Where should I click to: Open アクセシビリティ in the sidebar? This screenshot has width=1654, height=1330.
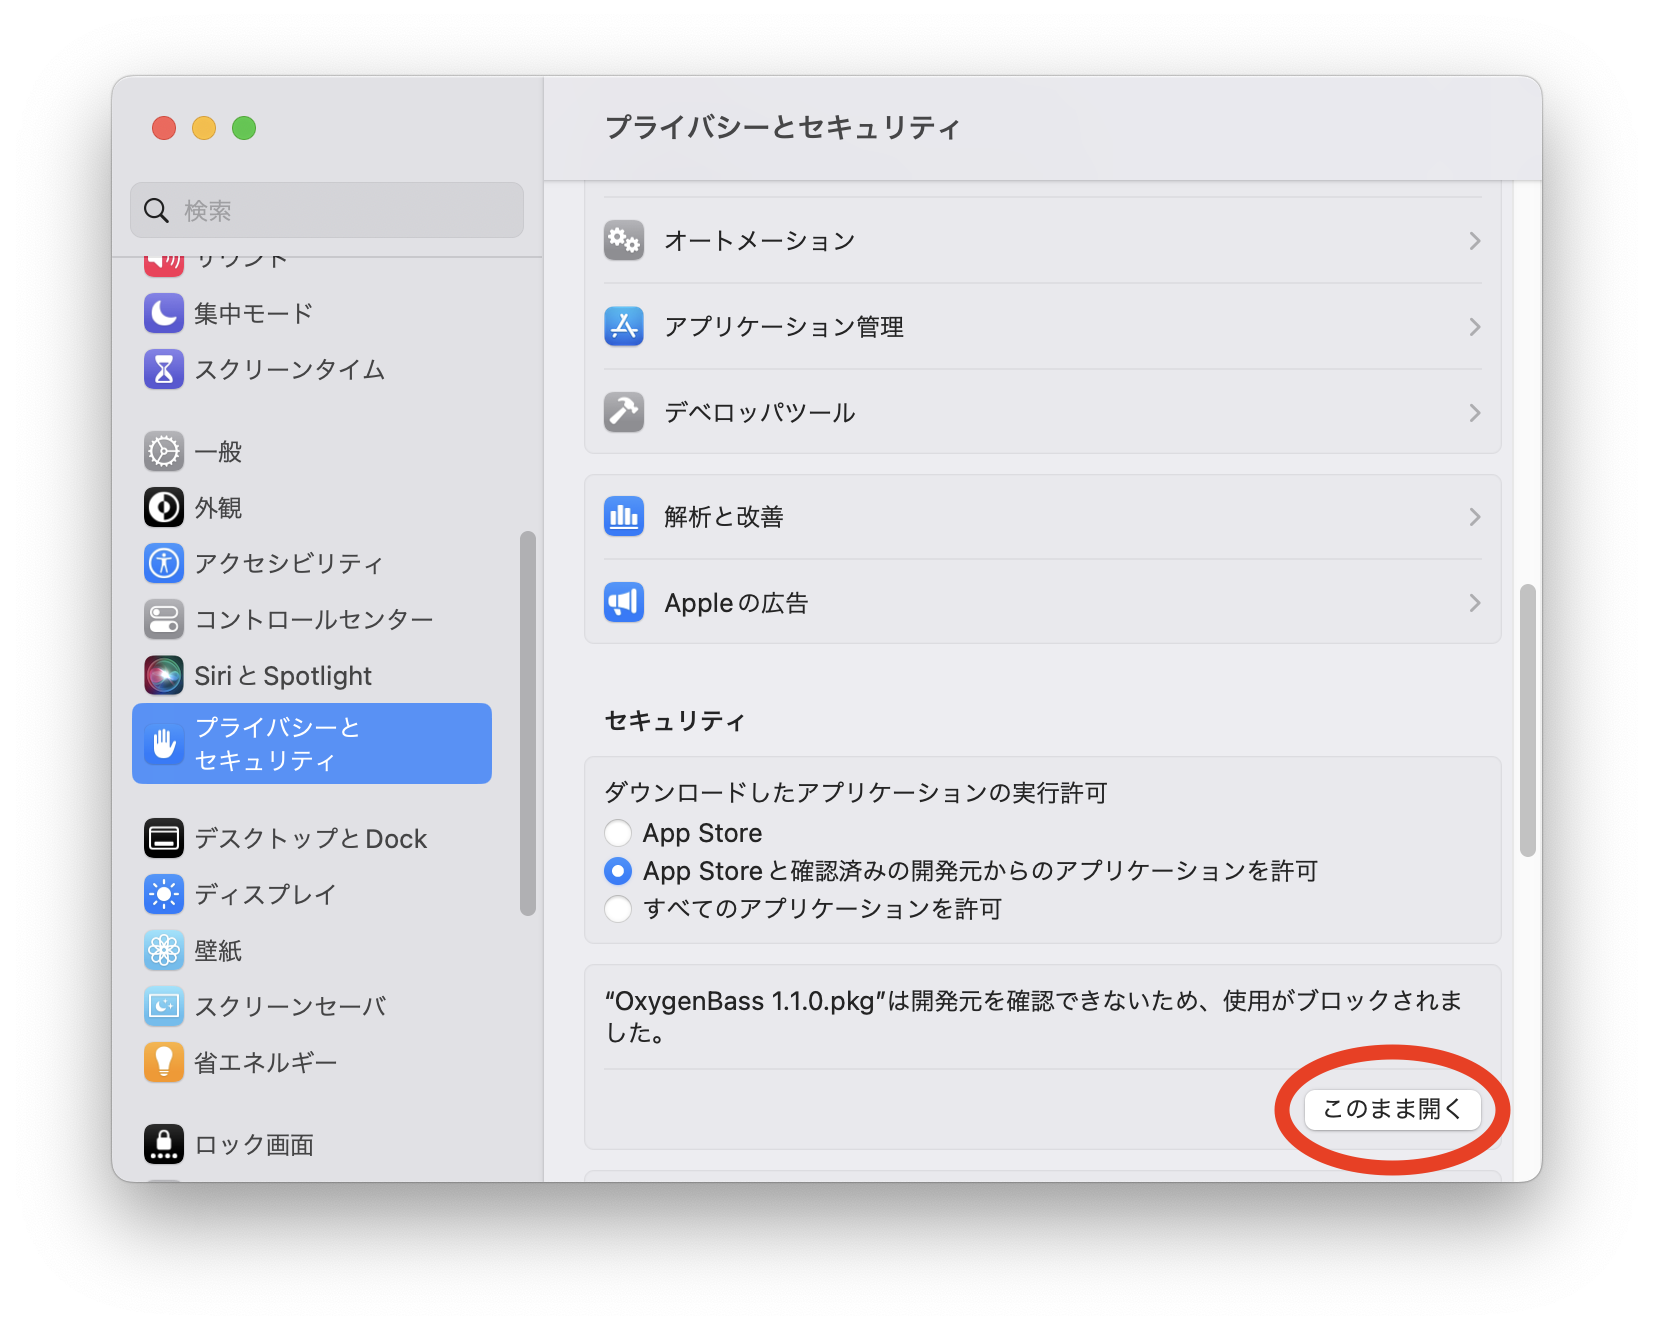pyautogui.click(x=312, y=563)
